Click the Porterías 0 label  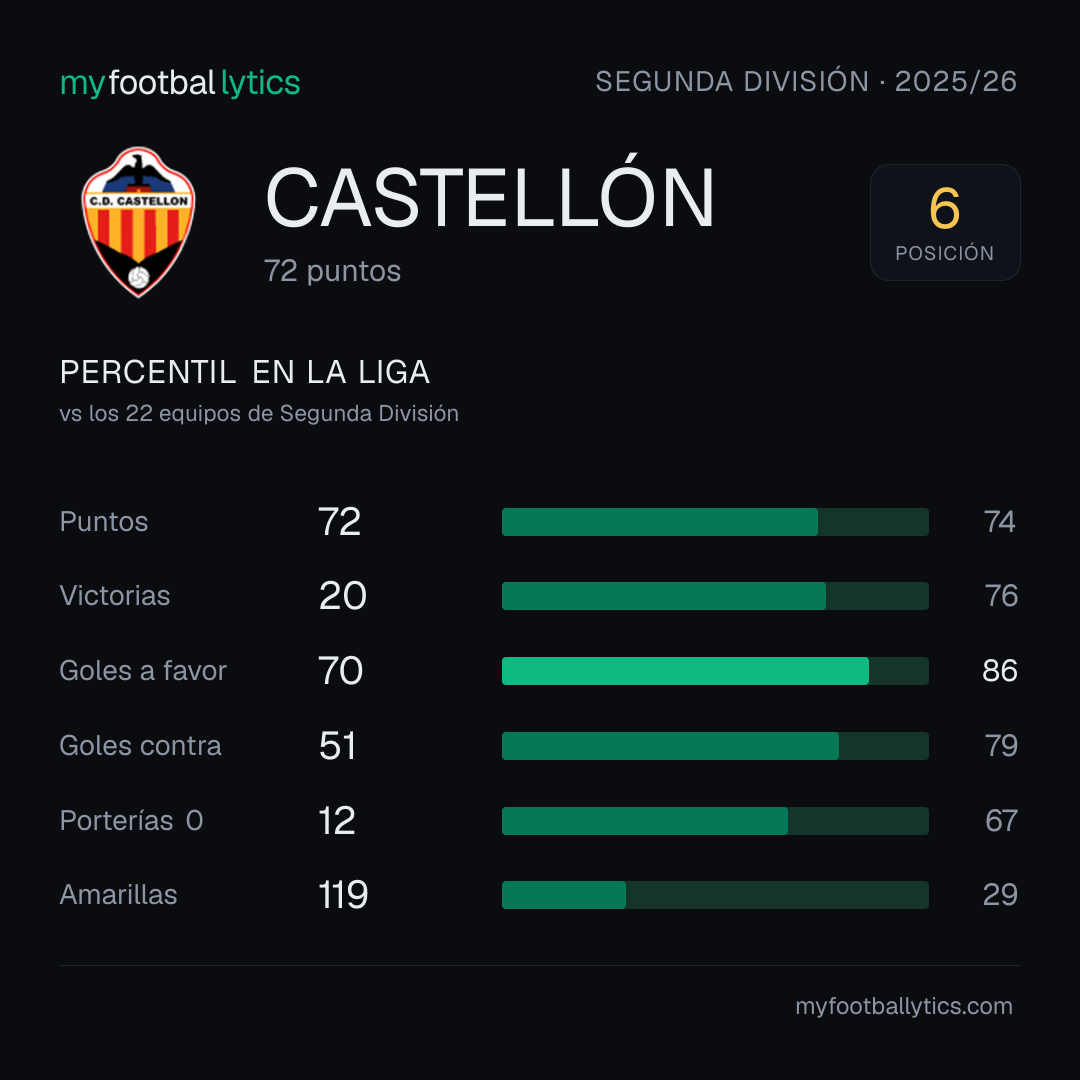point(131,821)
